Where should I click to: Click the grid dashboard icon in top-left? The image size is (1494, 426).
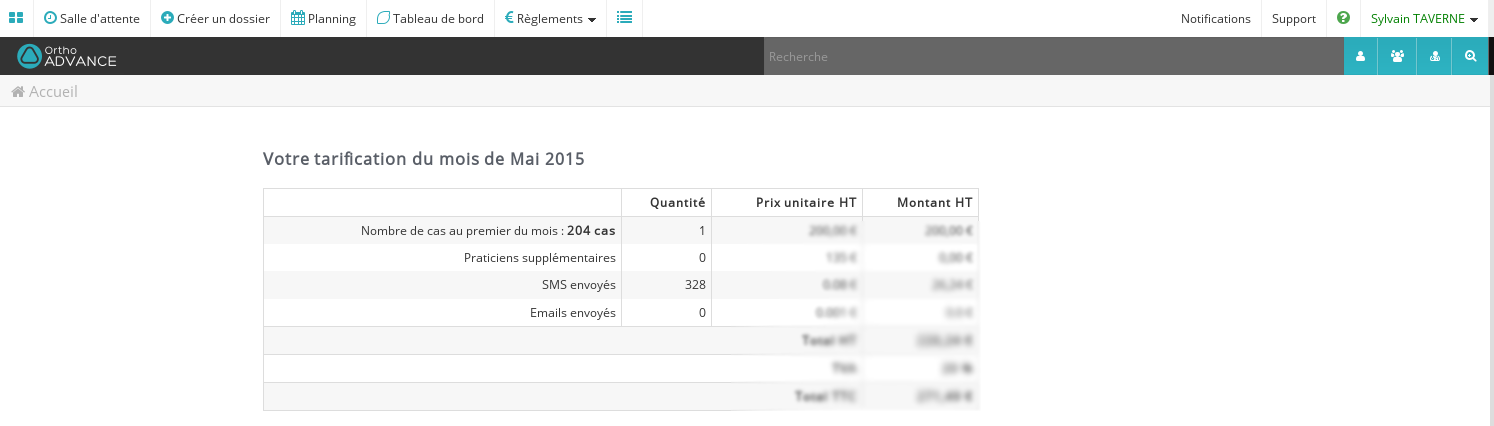16,18
